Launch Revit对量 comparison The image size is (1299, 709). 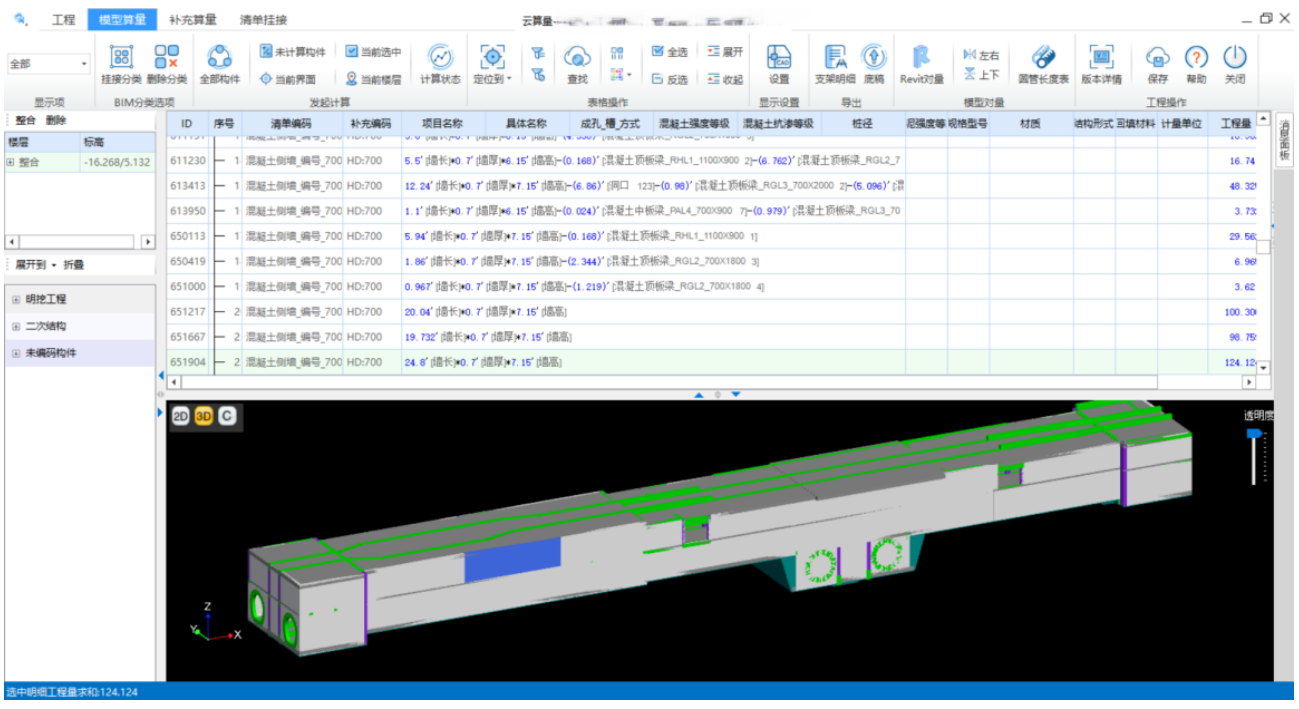tap(921, 58)
